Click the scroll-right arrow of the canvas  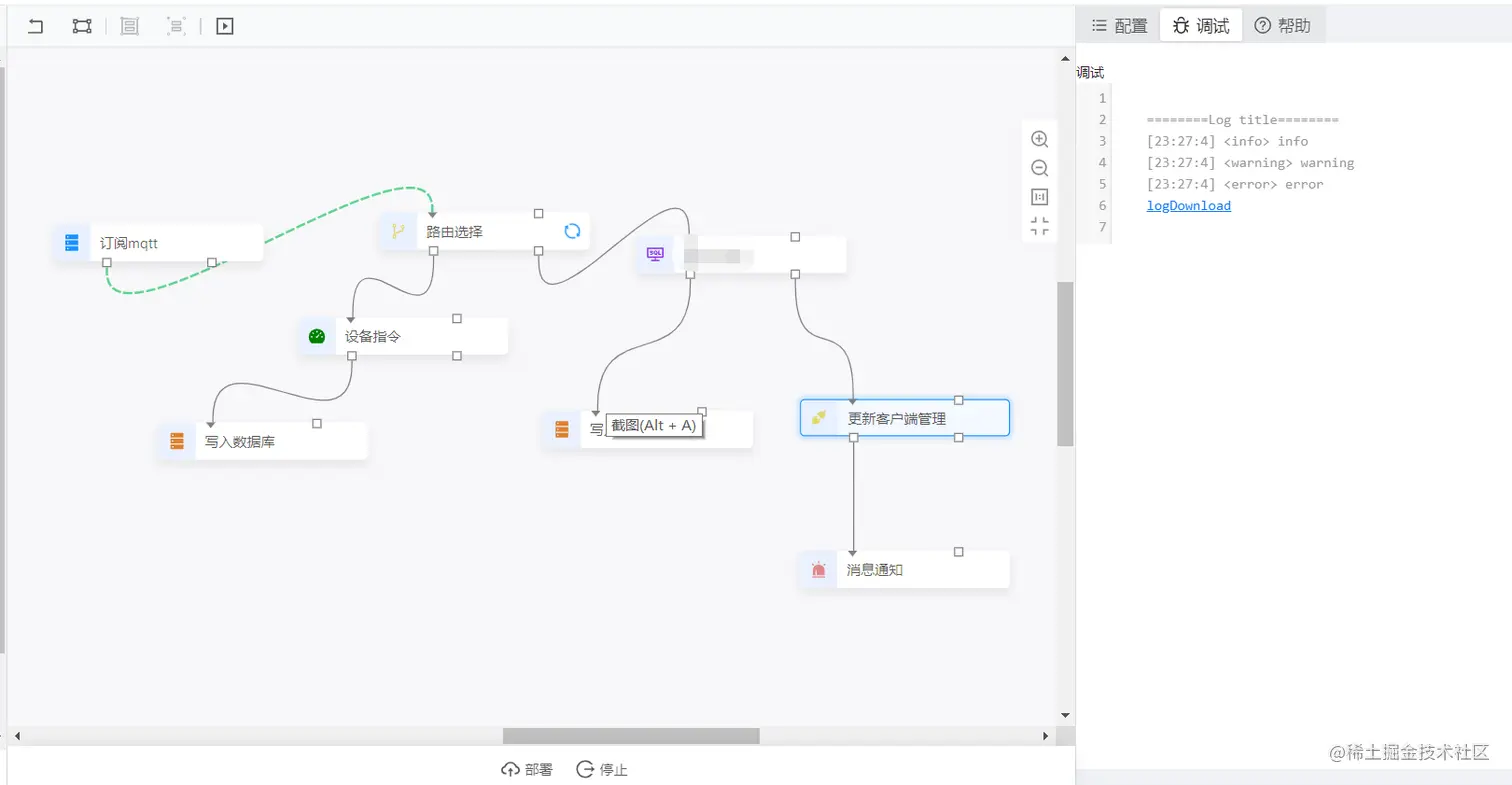point(1046,736)
